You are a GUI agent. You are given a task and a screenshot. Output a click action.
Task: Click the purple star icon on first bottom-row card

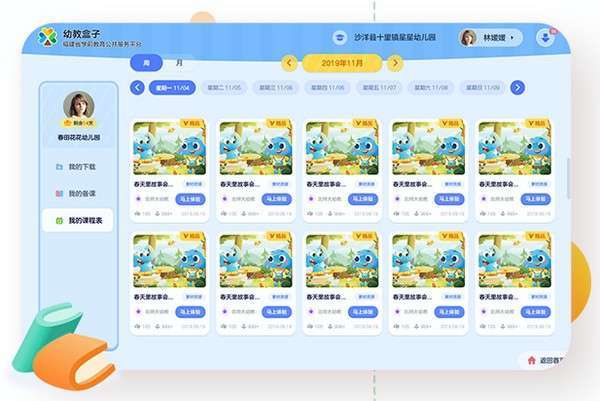[x=138, y=312]
